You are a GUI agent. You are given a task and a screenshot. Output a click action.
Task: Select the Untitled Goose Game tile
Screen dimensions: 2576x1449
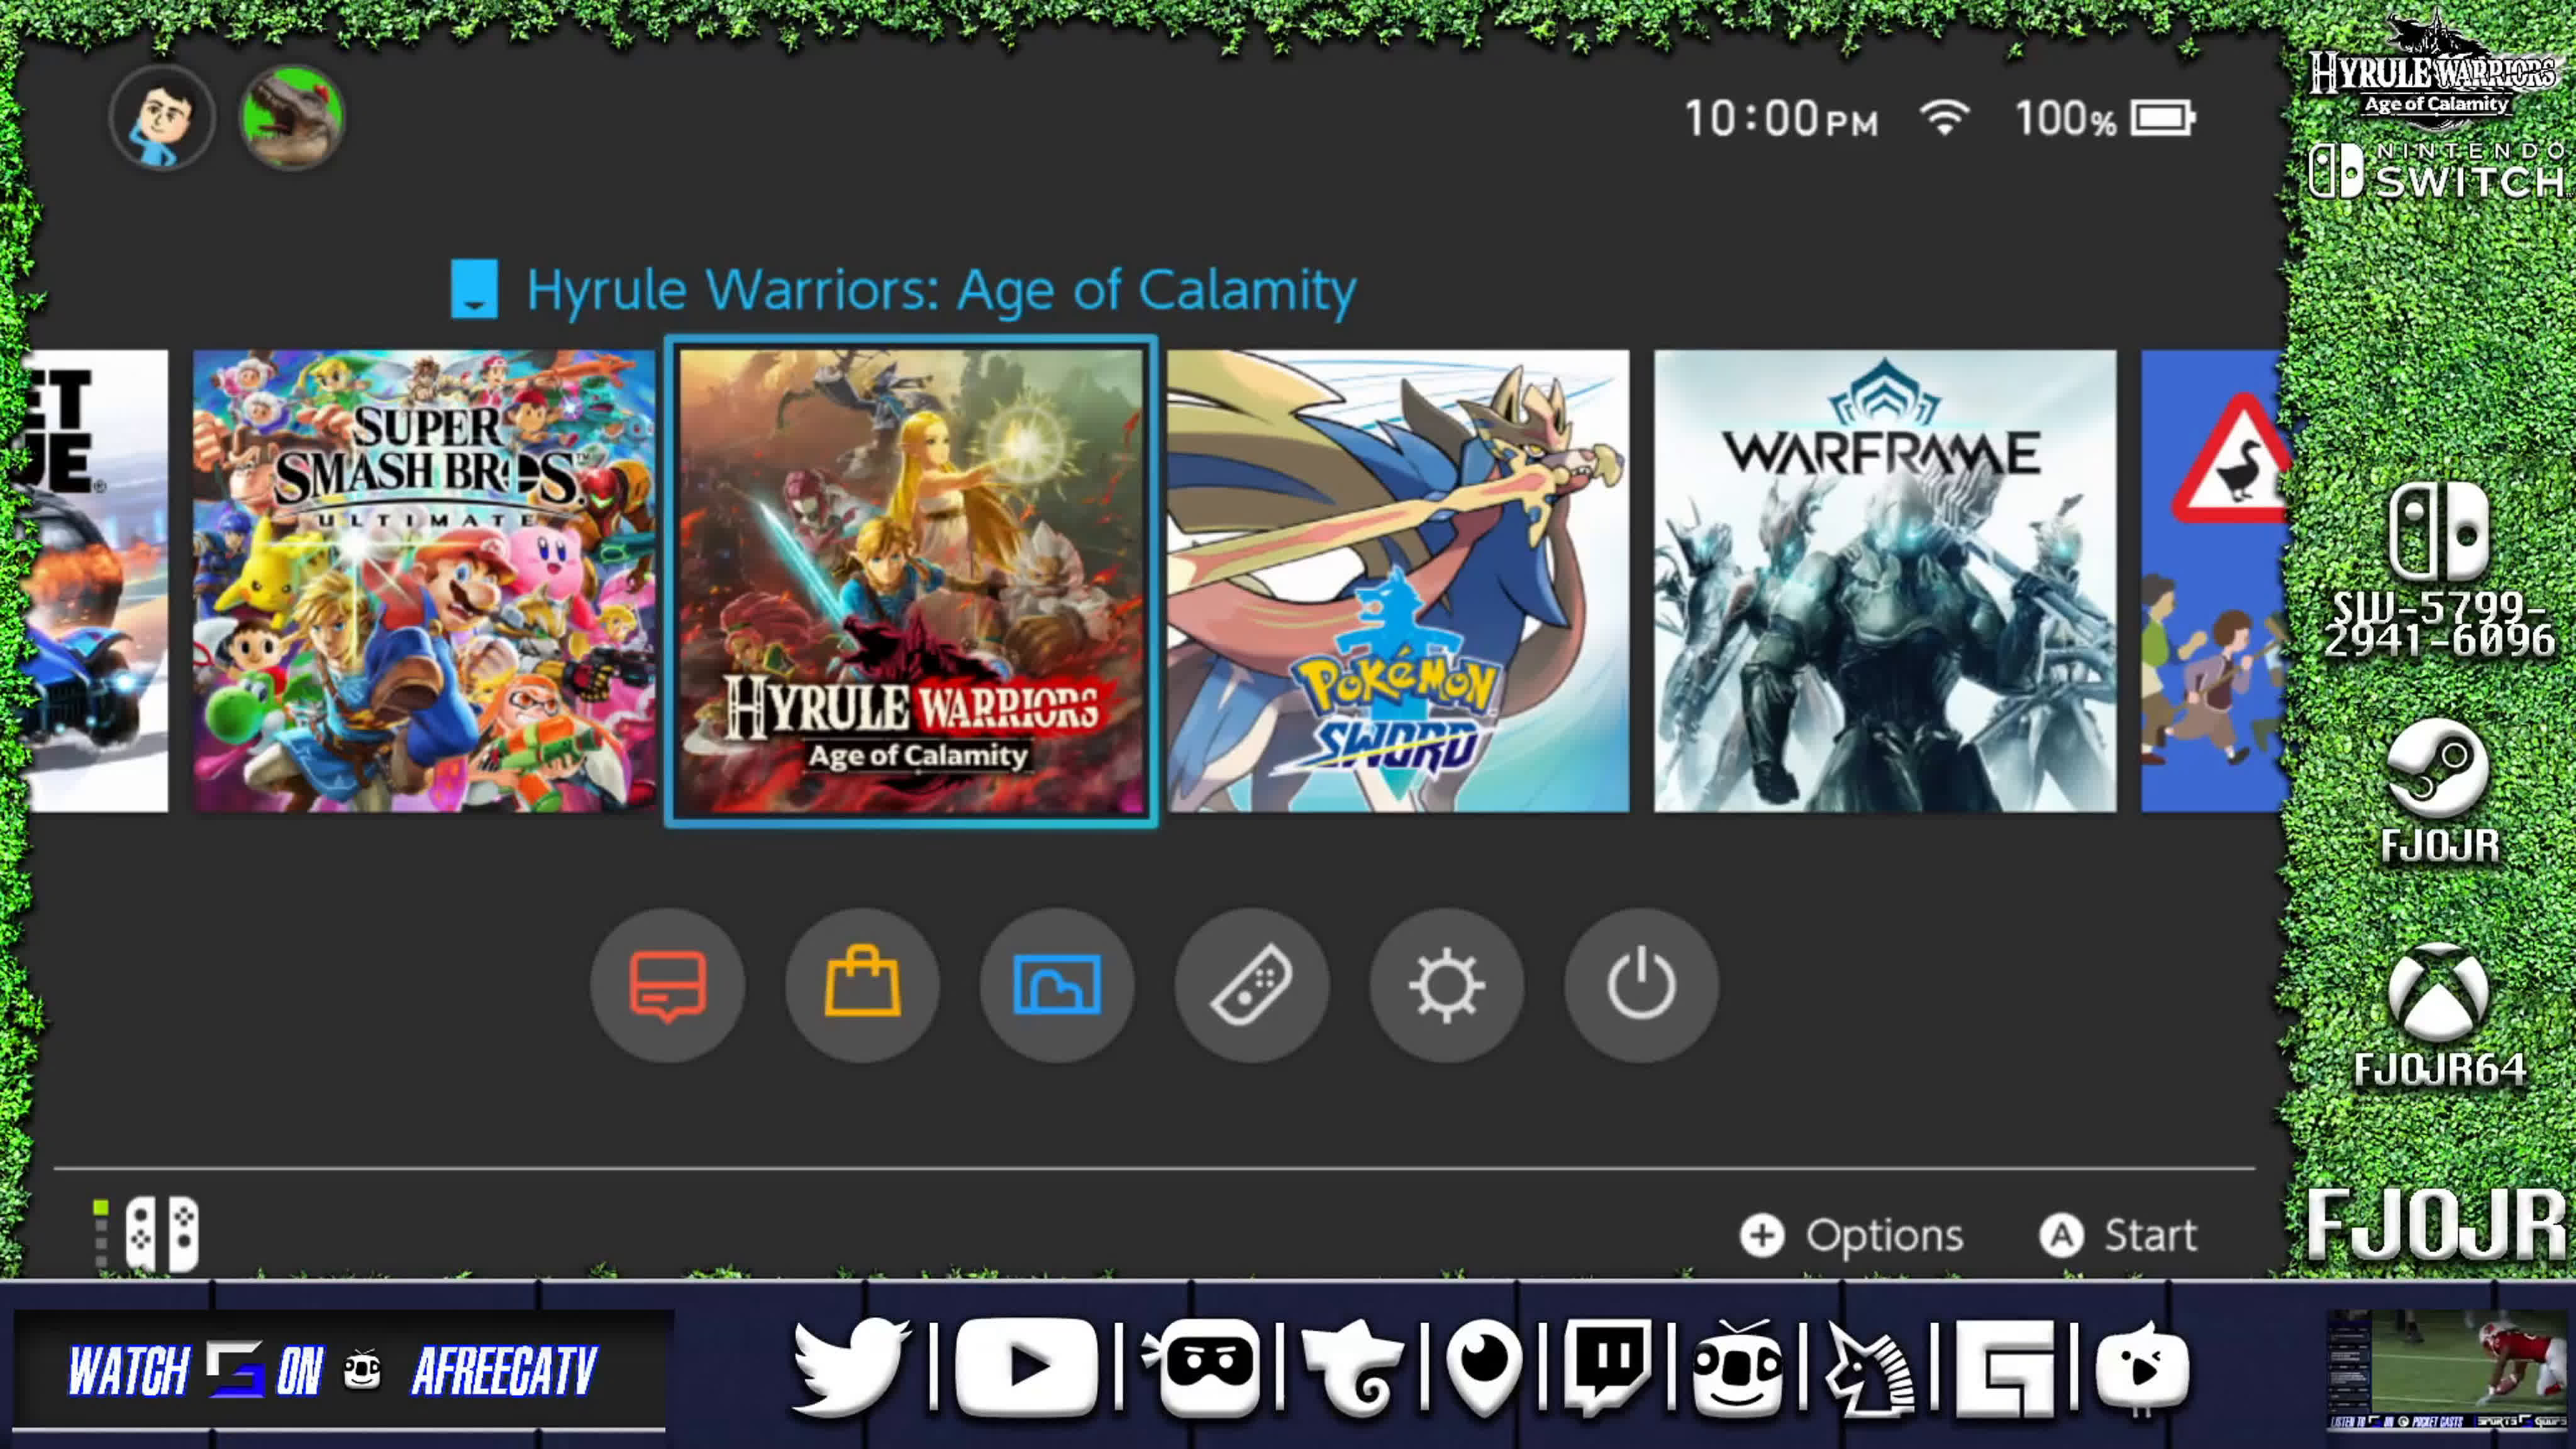(x=2214, y=581)
